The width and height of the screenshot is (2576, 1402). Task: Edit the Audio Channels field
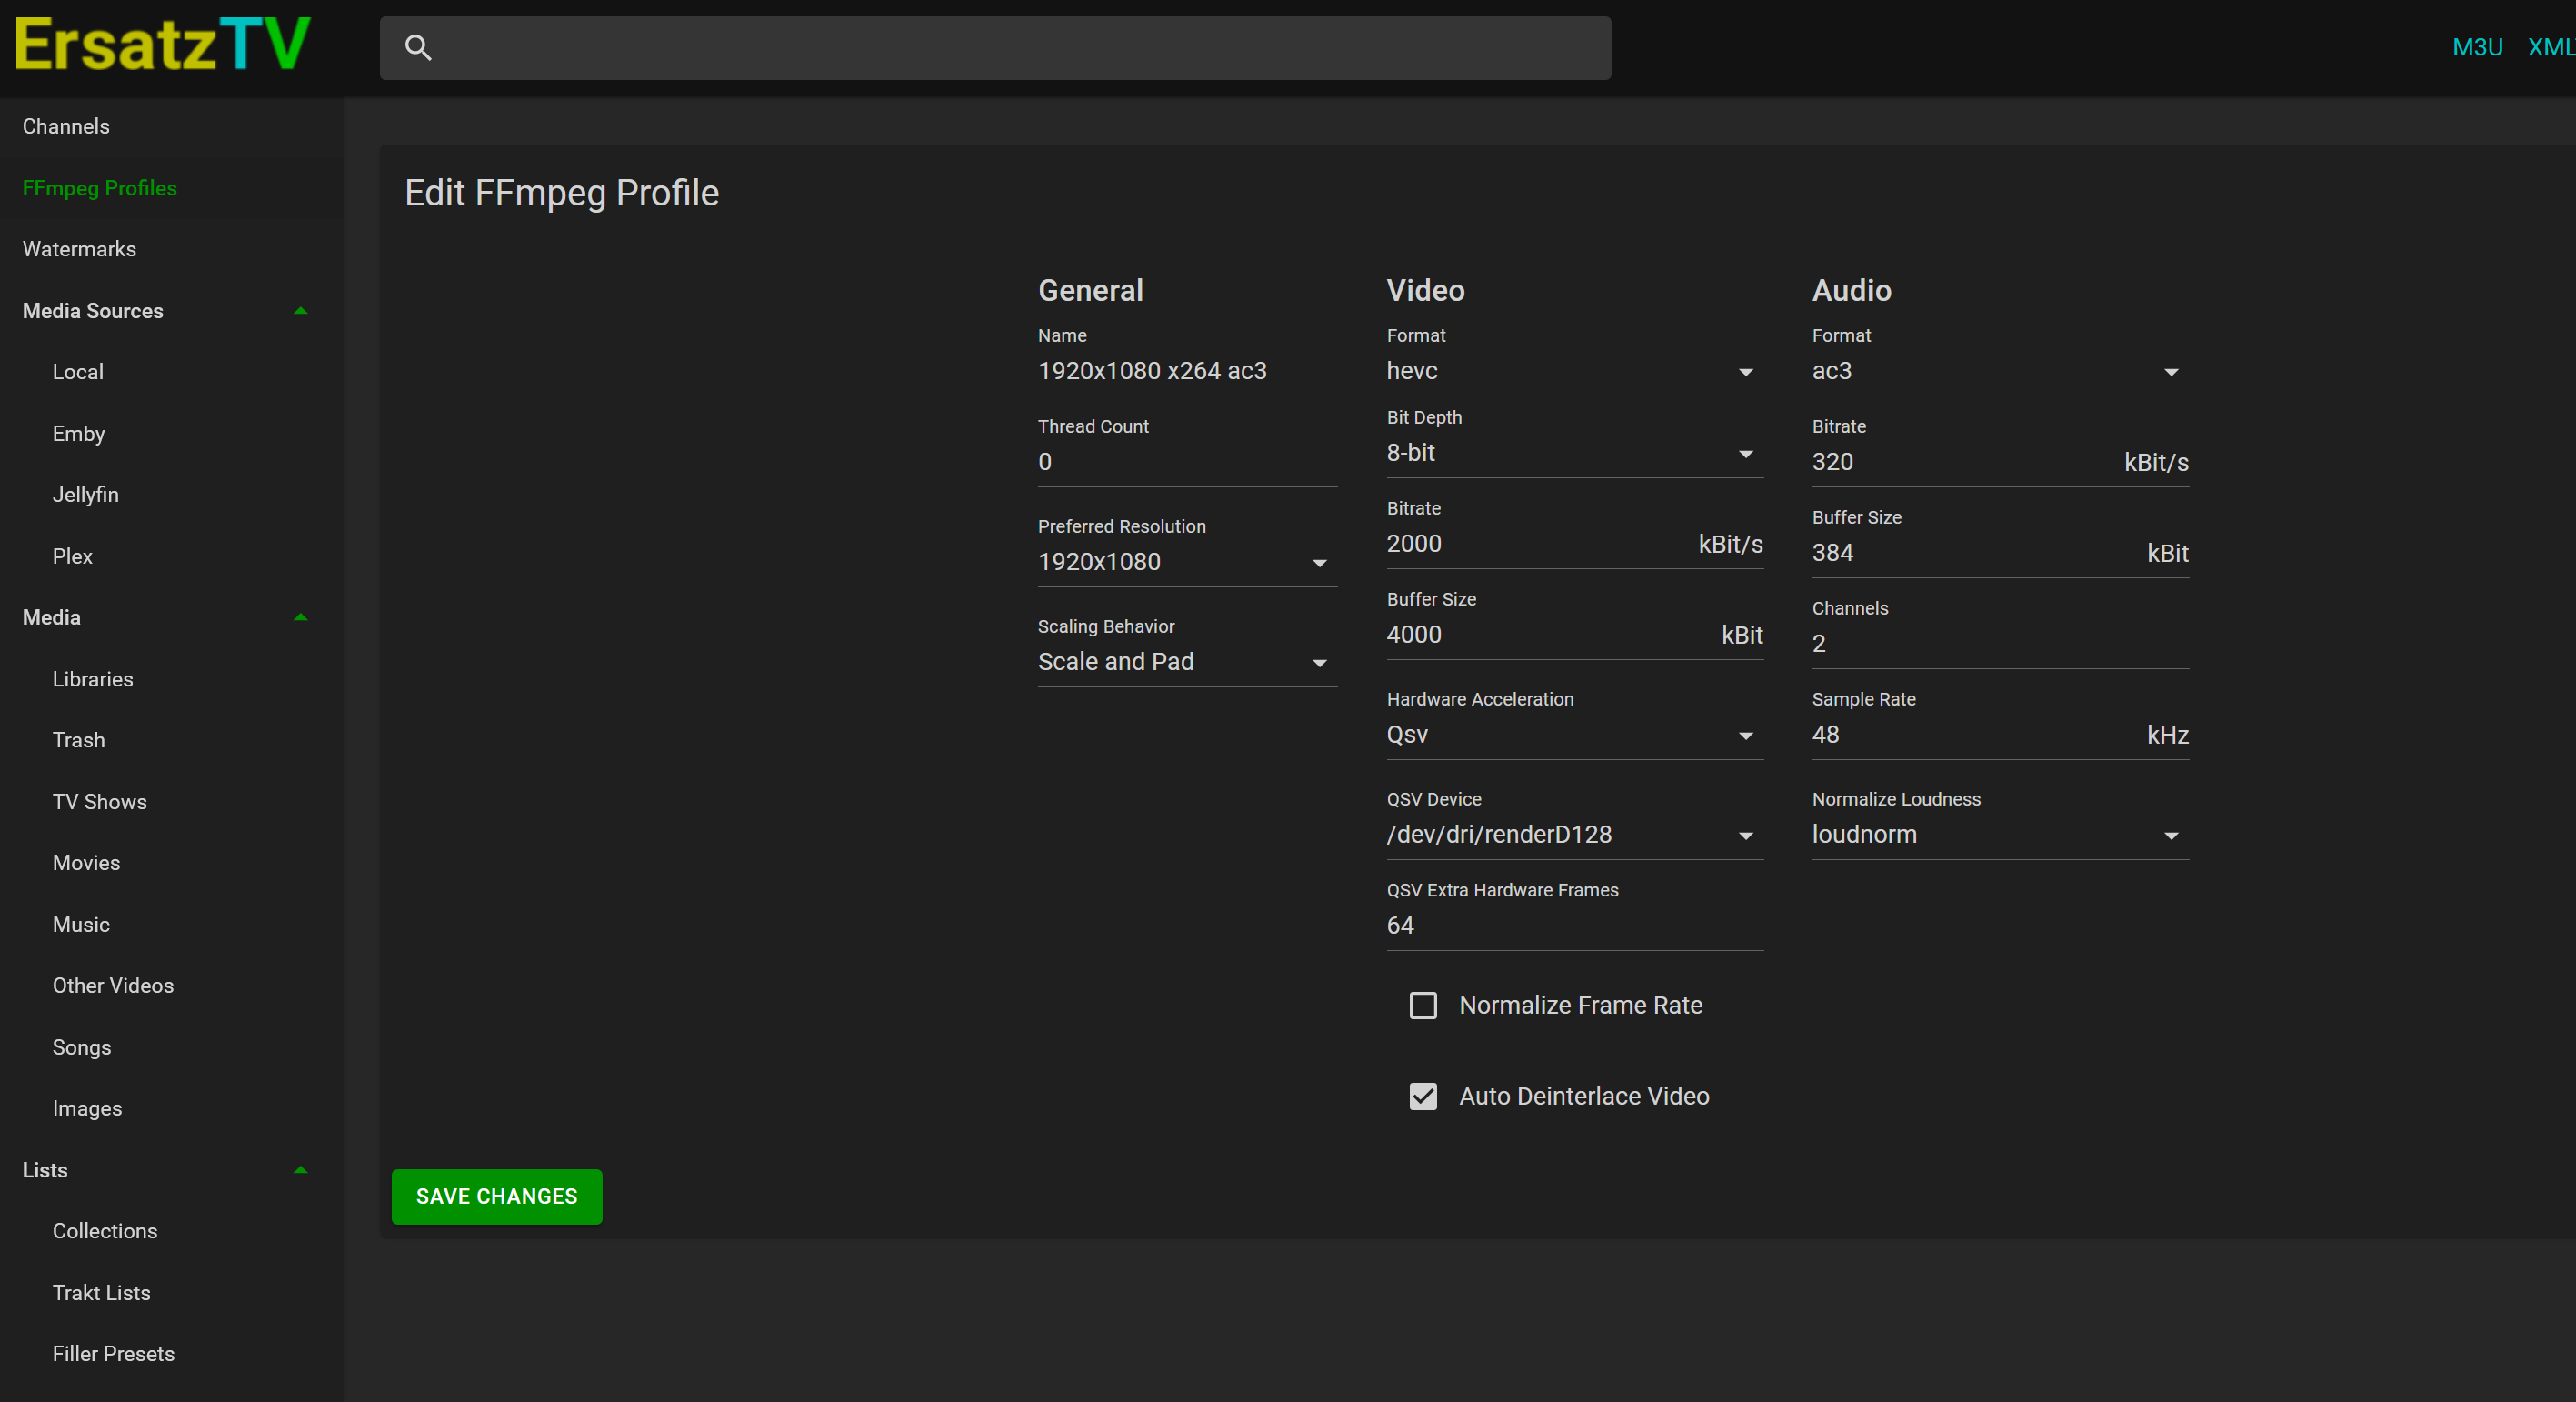pos(2000,644)
